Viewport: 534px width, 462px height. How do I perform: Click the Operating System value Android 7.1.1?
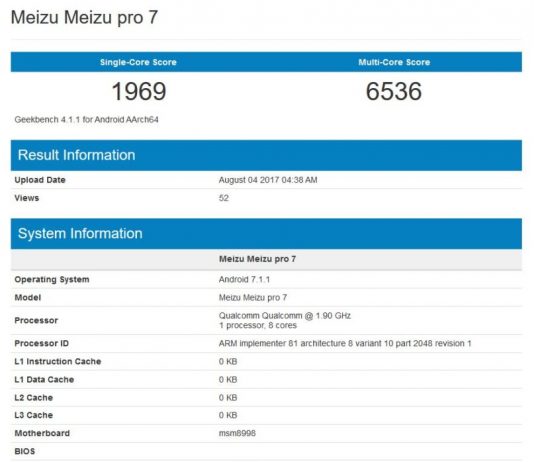(x=244, y=279)
